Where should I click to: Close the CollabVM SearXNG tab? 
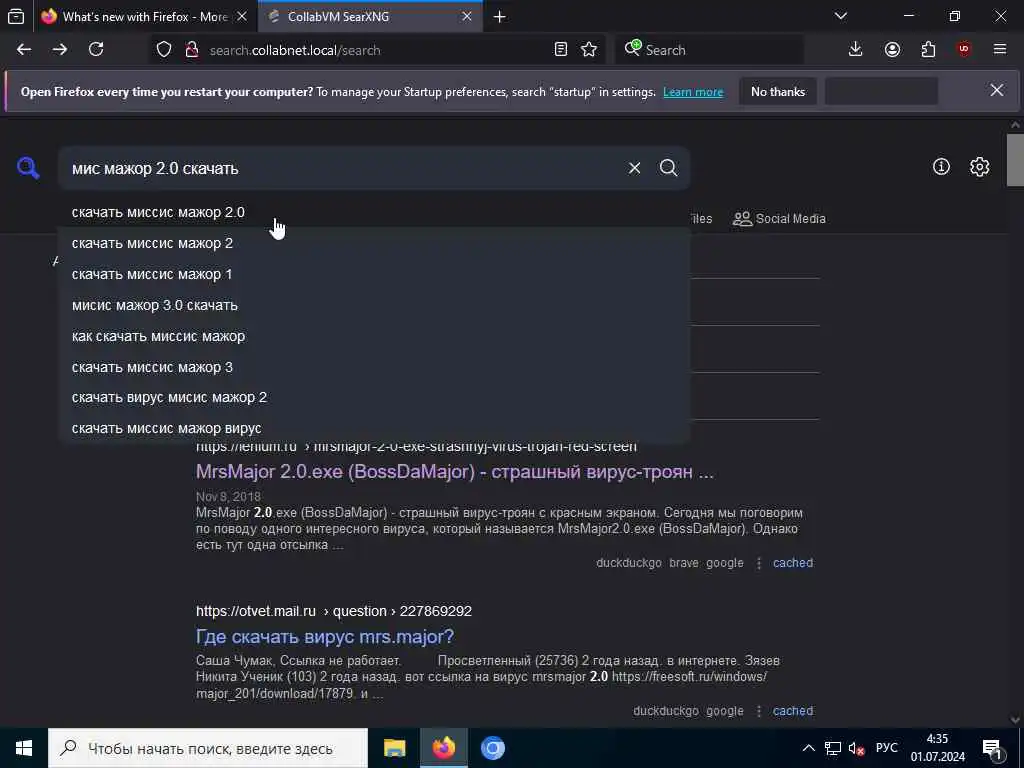tap(467, 17)
